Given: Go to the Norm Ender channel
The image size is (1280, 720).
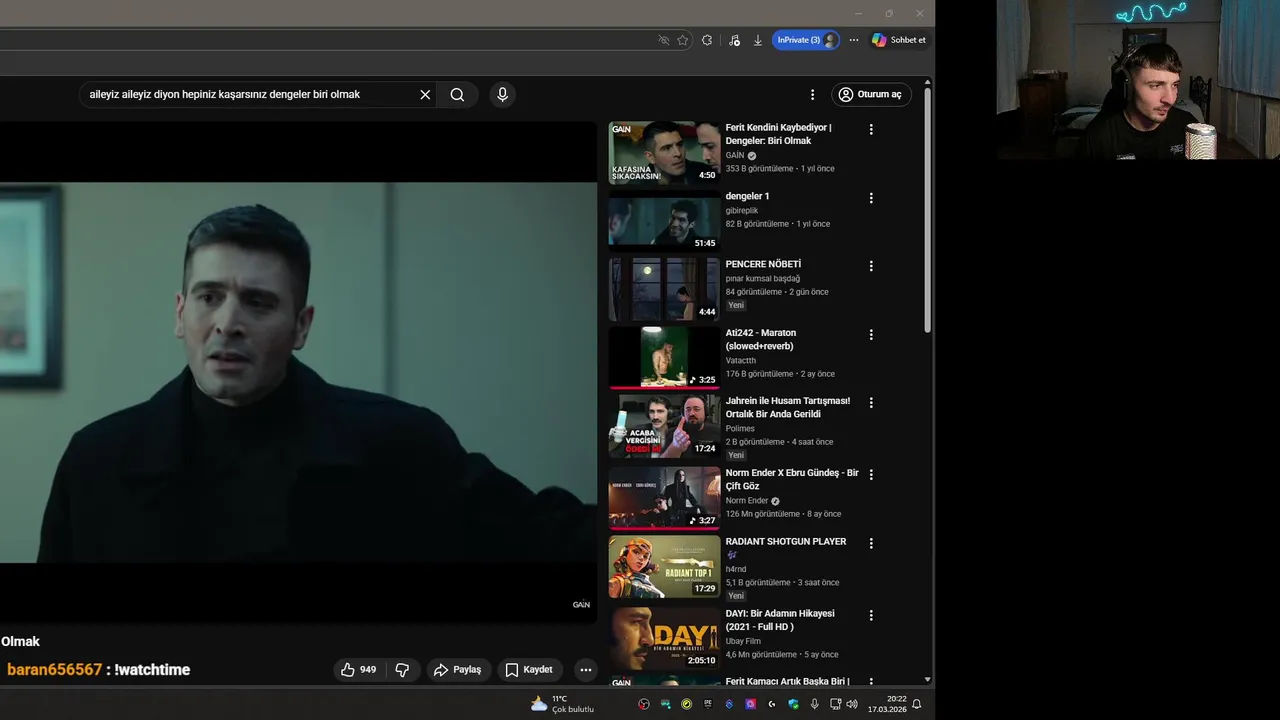Looking at the screenshot, I should (x=747, y=500).
